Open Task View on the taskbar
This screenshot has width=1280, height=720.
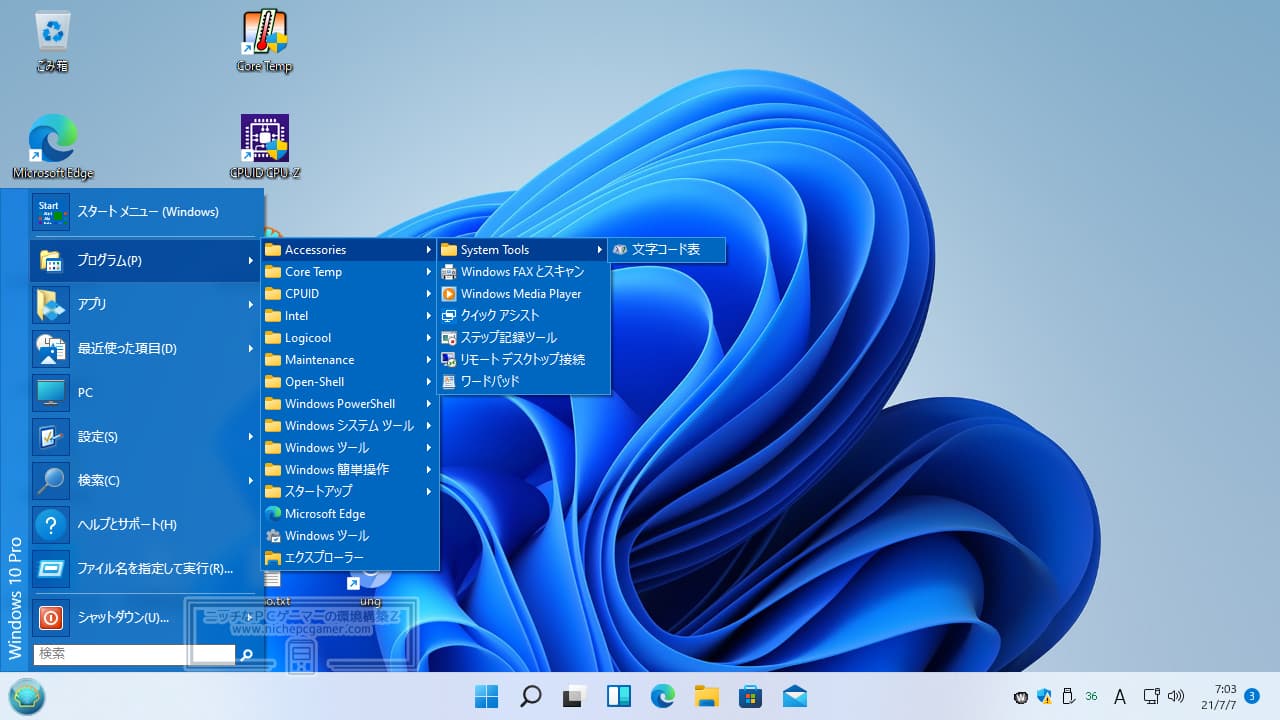click(x=574, y=697)
